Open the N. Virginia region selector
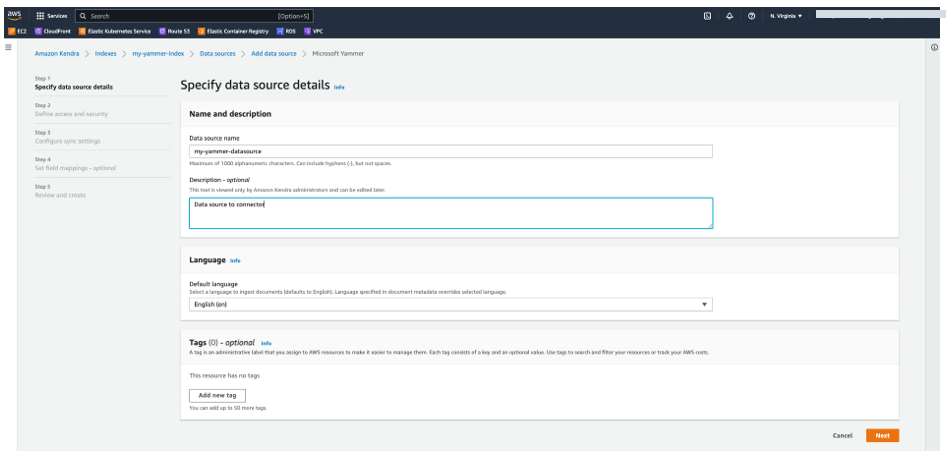 point(786,16)
